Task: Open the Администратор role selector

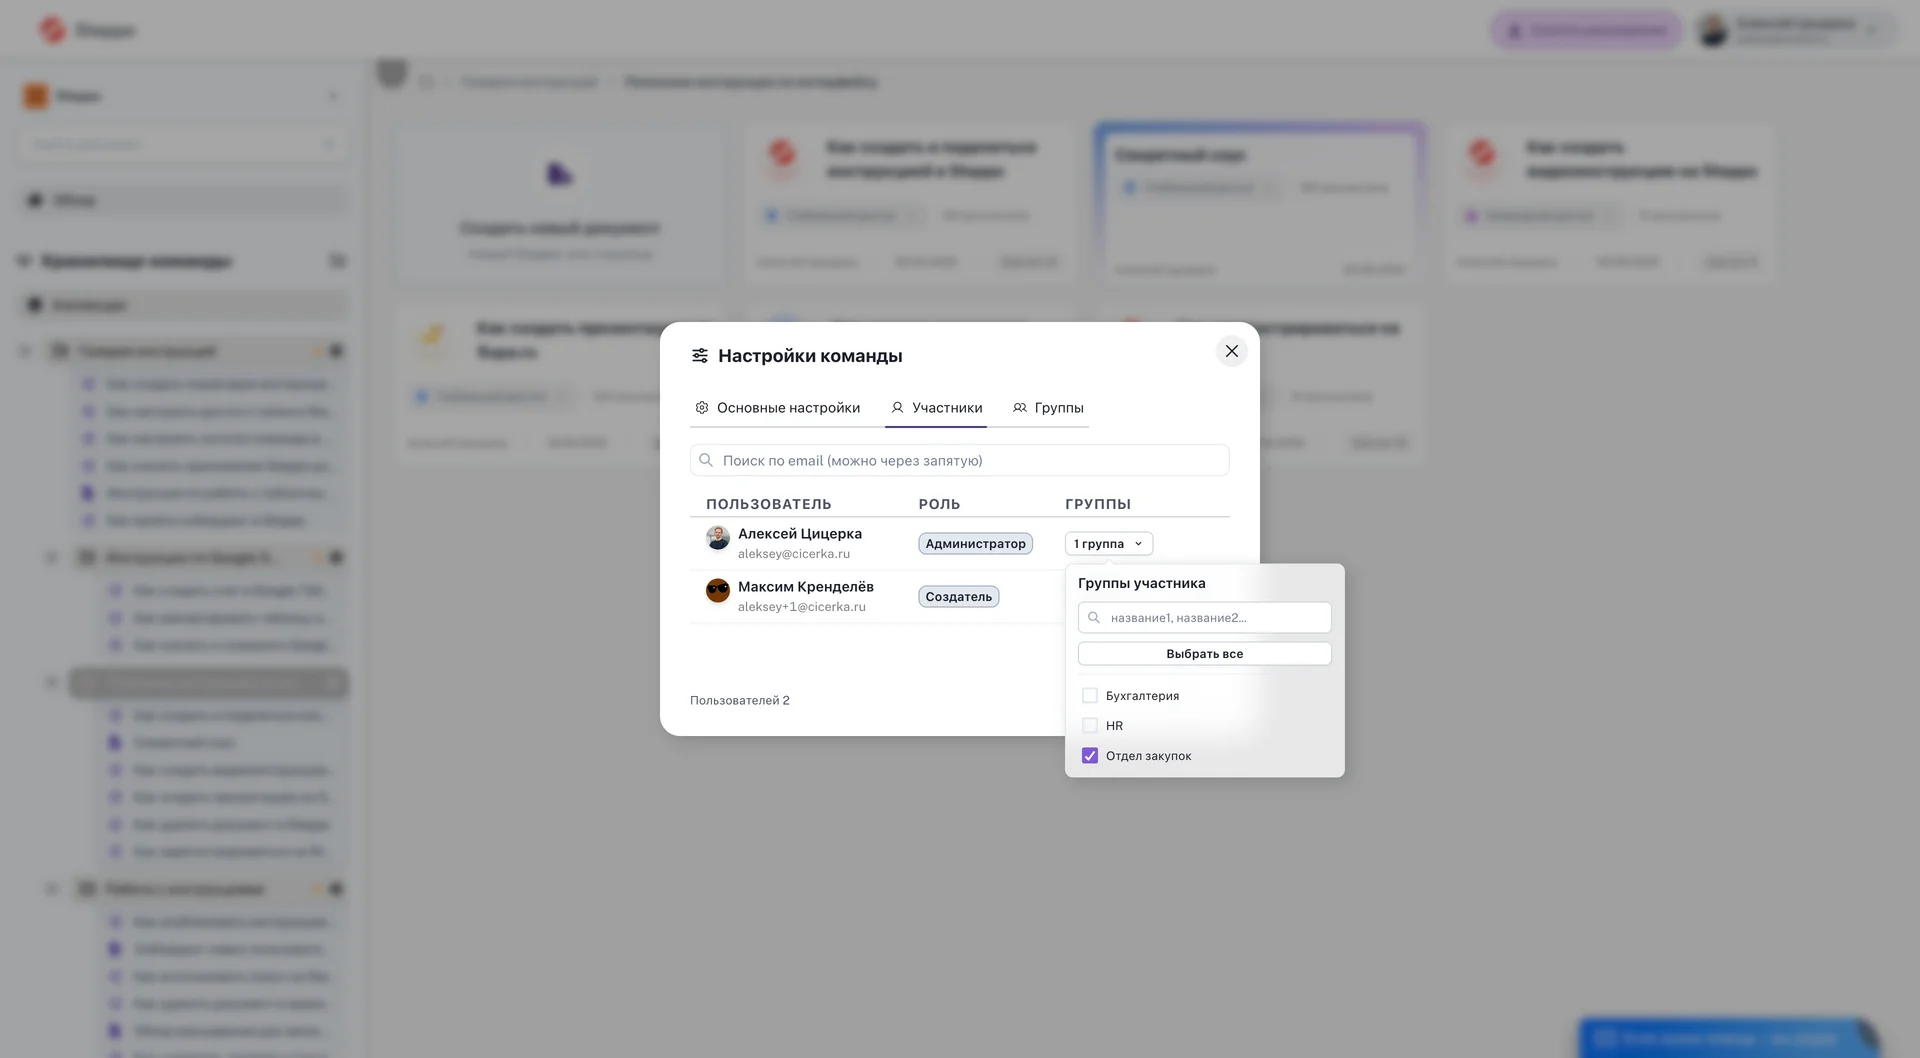Action: 975,544
